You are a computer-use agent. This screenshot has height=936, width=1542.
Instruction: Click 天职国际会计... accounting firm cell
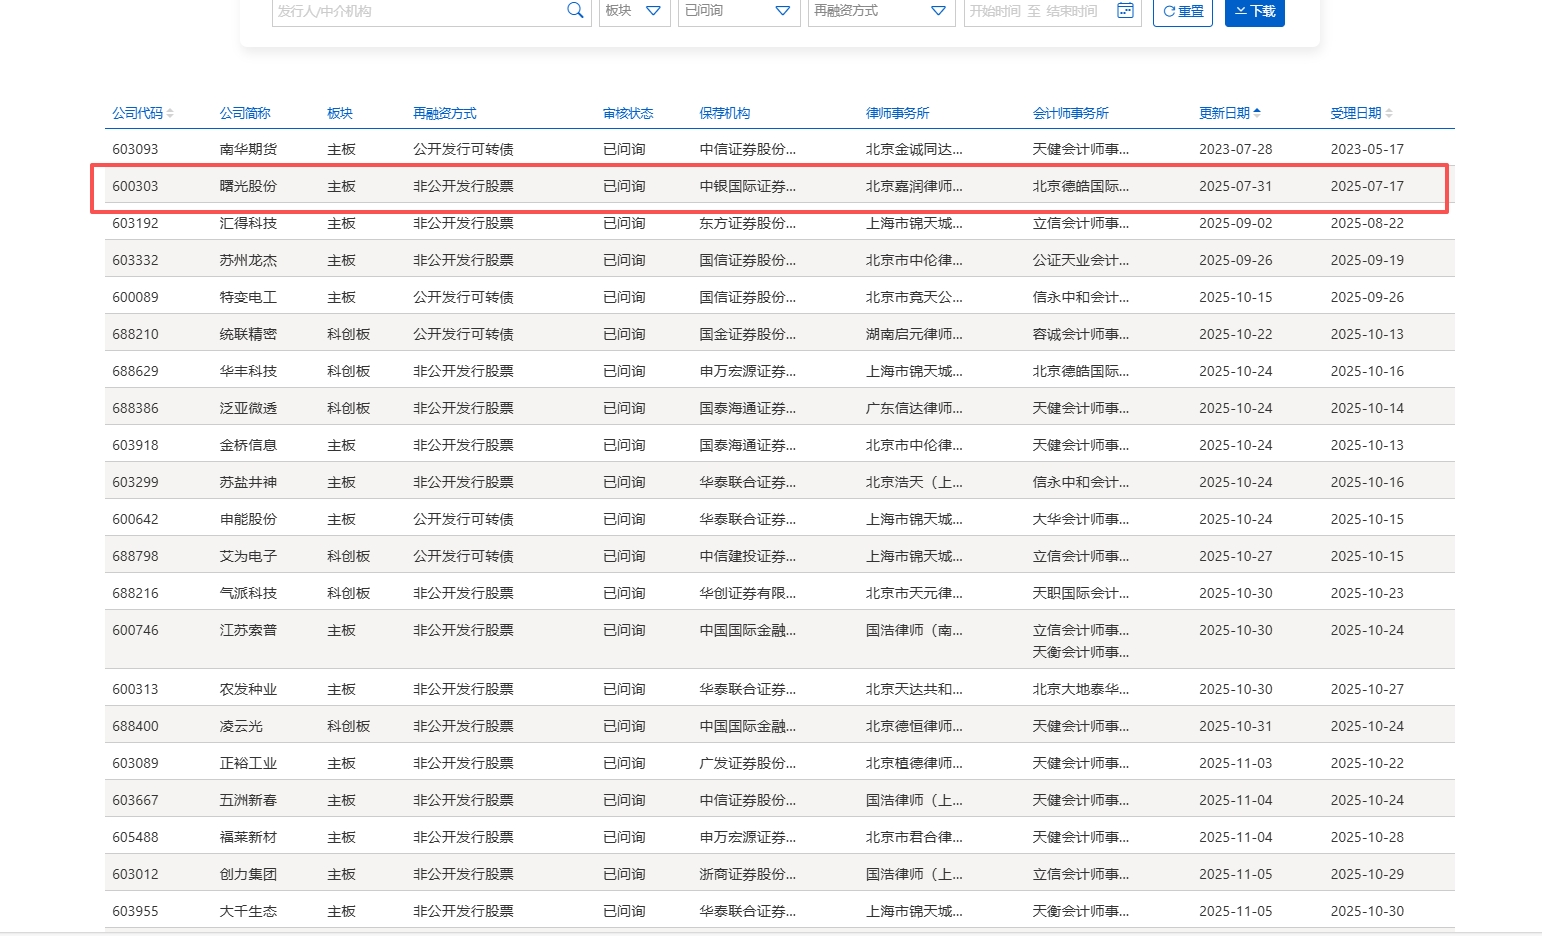click(1081, 593)
